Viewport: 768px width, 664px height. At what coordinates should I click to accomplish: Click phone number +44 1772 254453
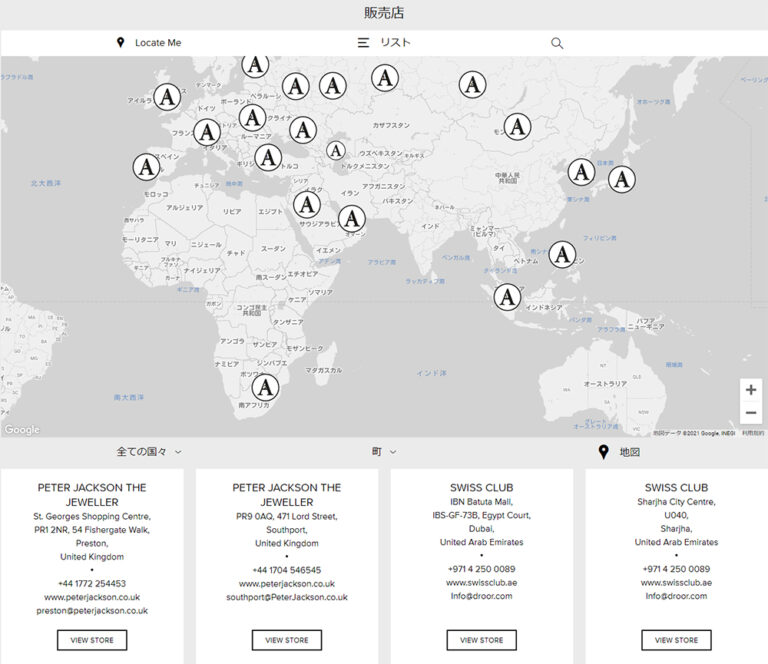click(x=92, y=584)
